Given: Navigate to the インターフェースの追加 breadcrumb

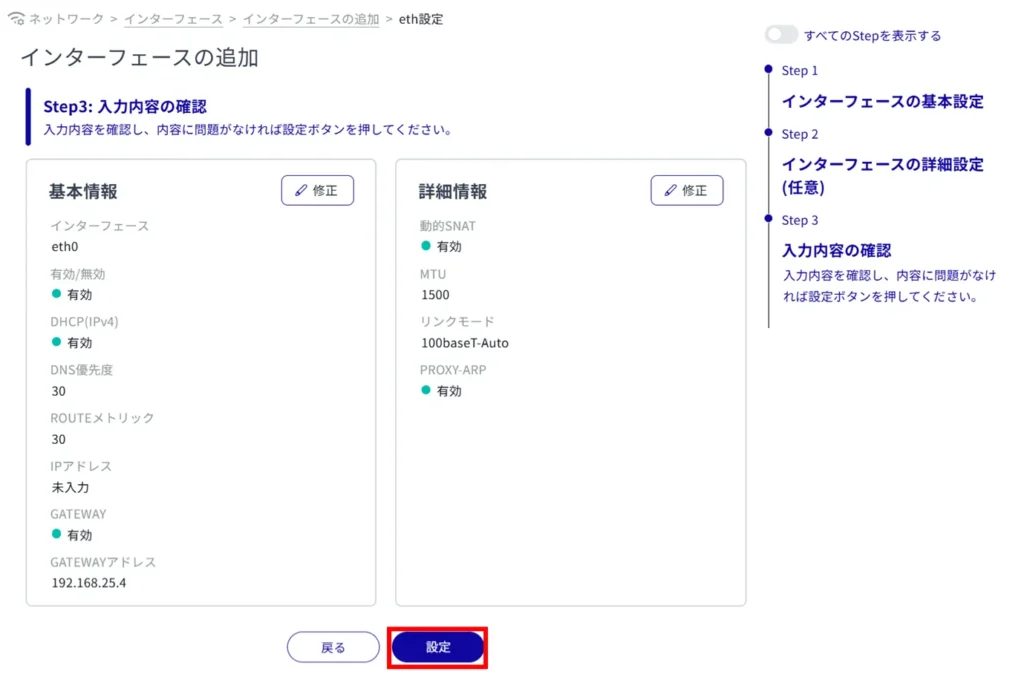Looking at the screenshot, I should (x=310, y=19).
